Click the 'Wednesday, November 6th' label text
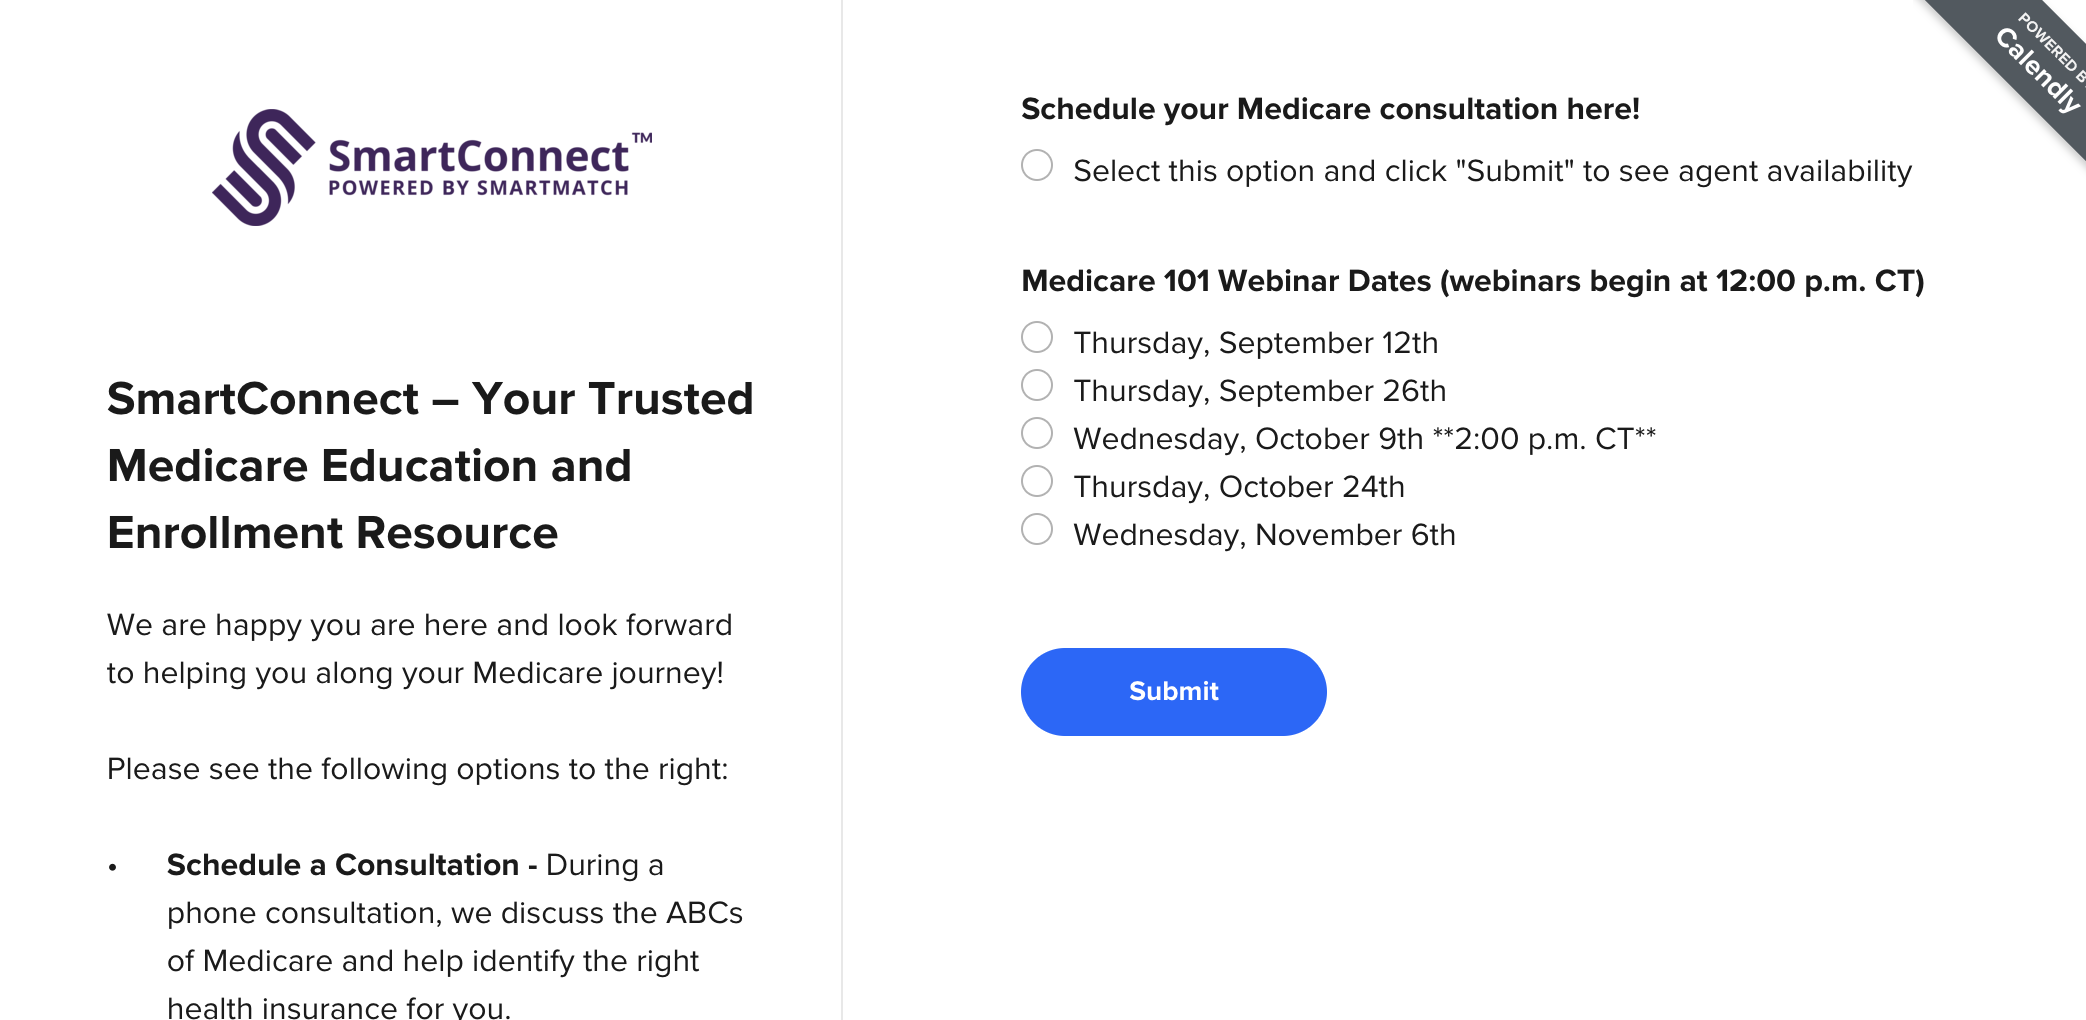2086x1020 pixels. (1264, 535)
